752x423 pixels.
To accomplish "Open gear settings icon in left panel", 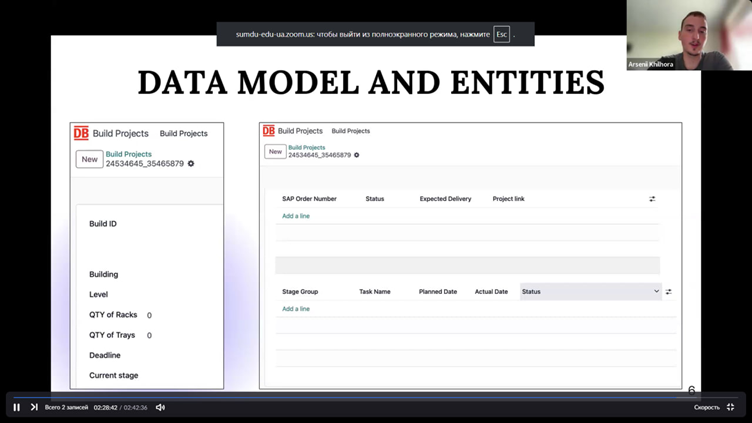I will (191, 164).
